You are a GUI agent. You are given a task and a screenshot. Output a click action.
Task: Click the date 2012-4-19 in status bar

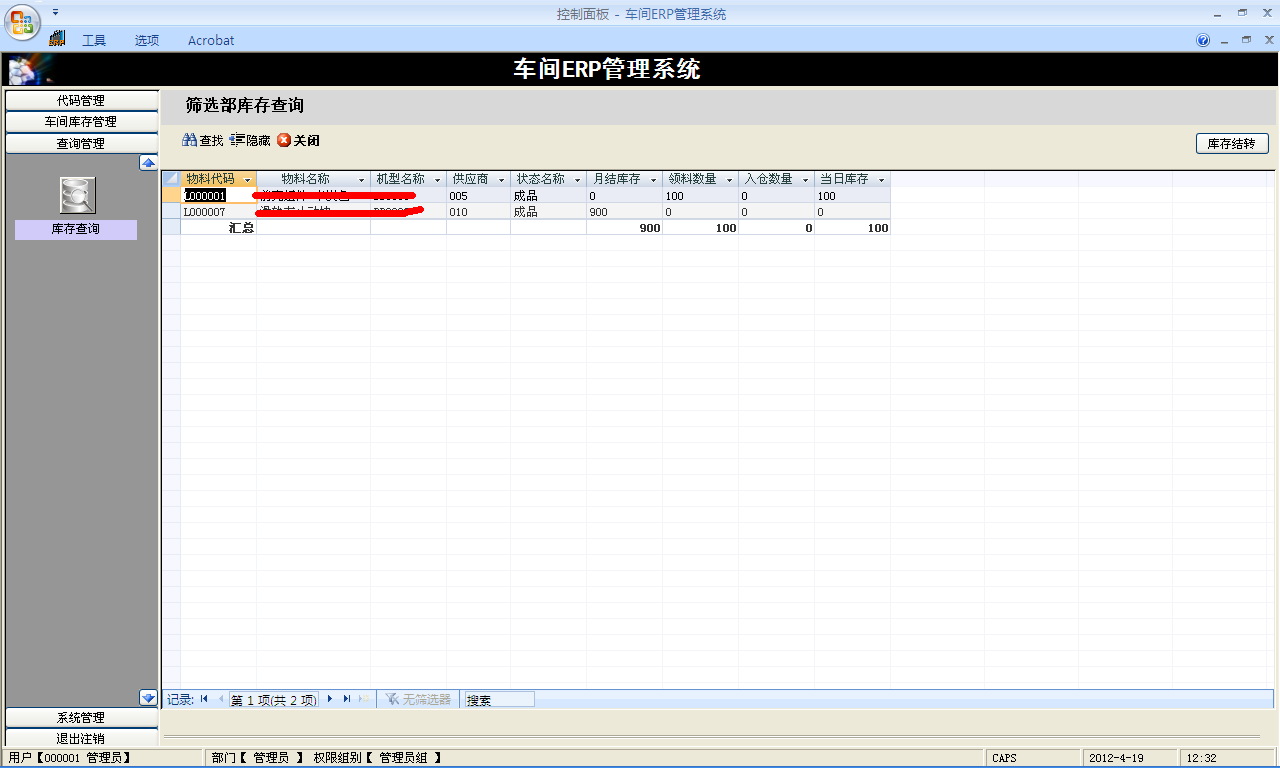tap(1115, 758)
